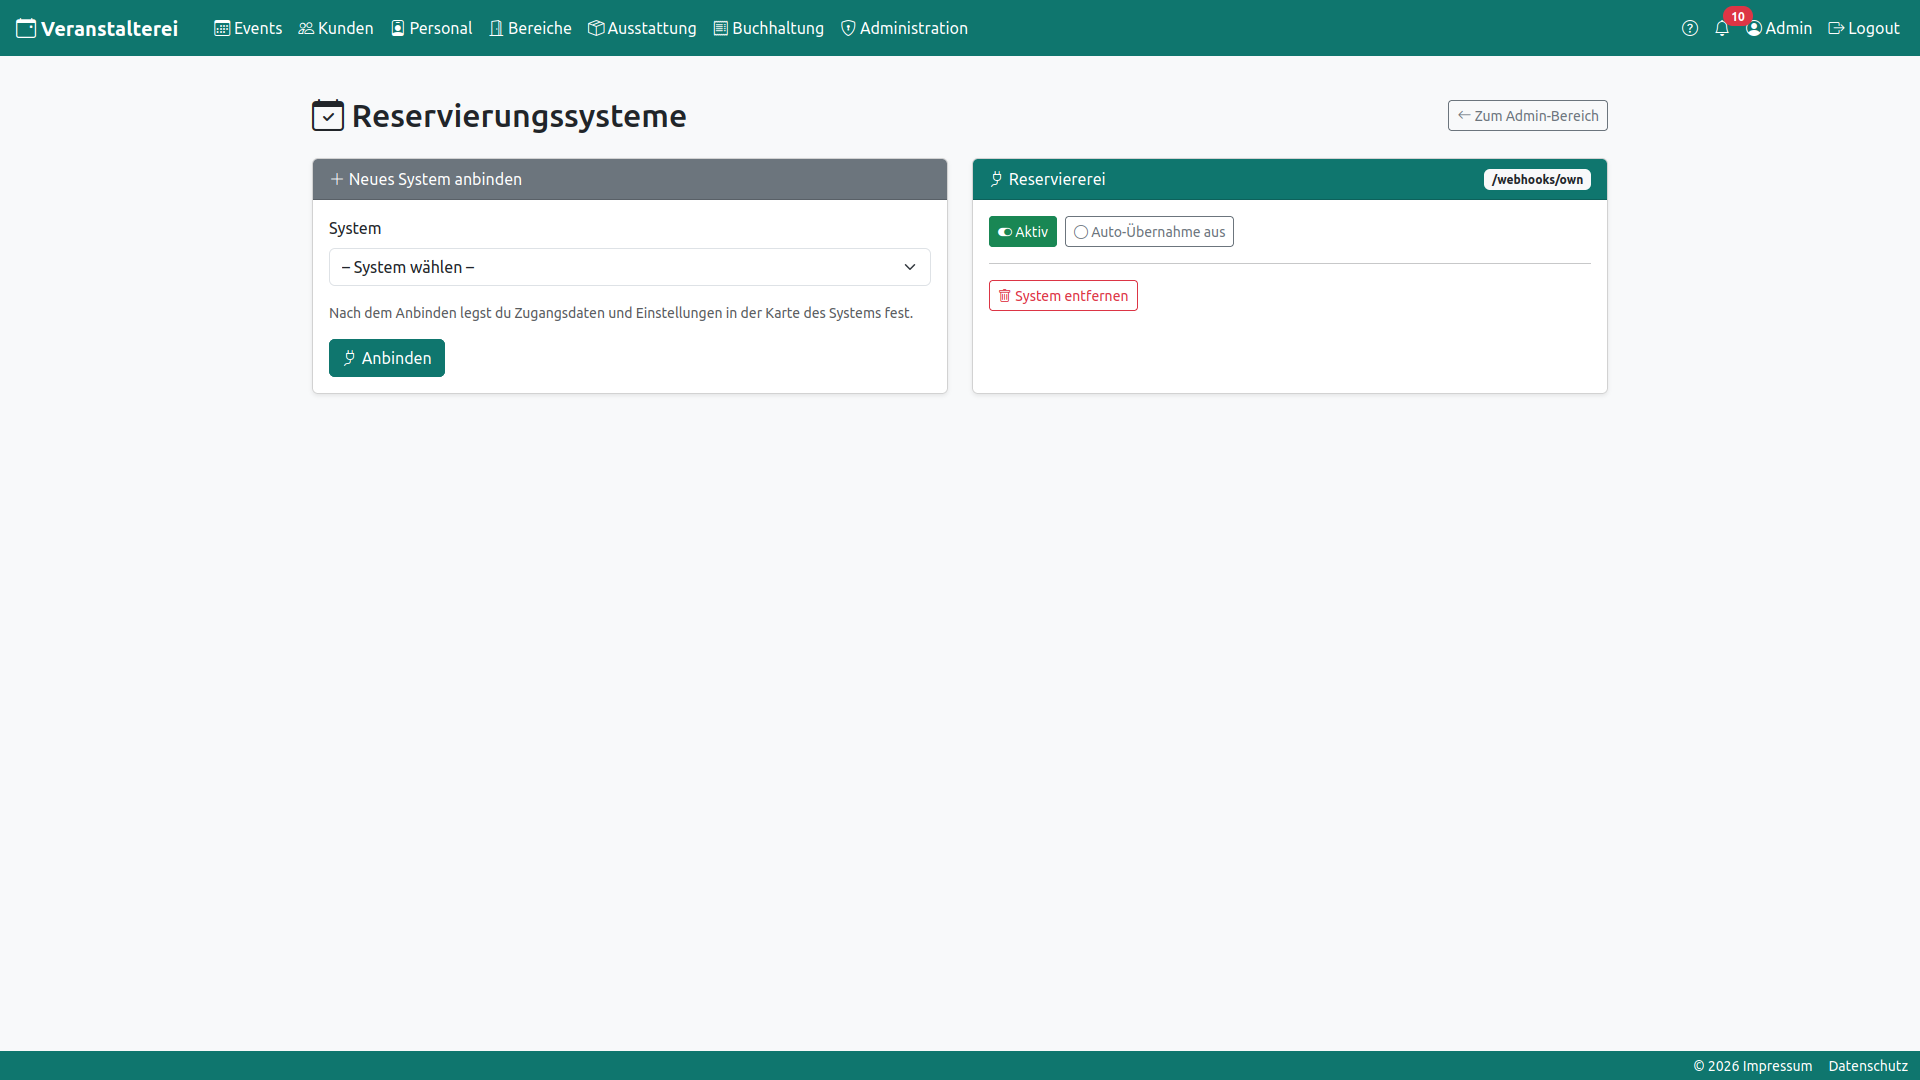
Task: Click the plus icon in Neues System anbinden header
Action: point(337,179)
